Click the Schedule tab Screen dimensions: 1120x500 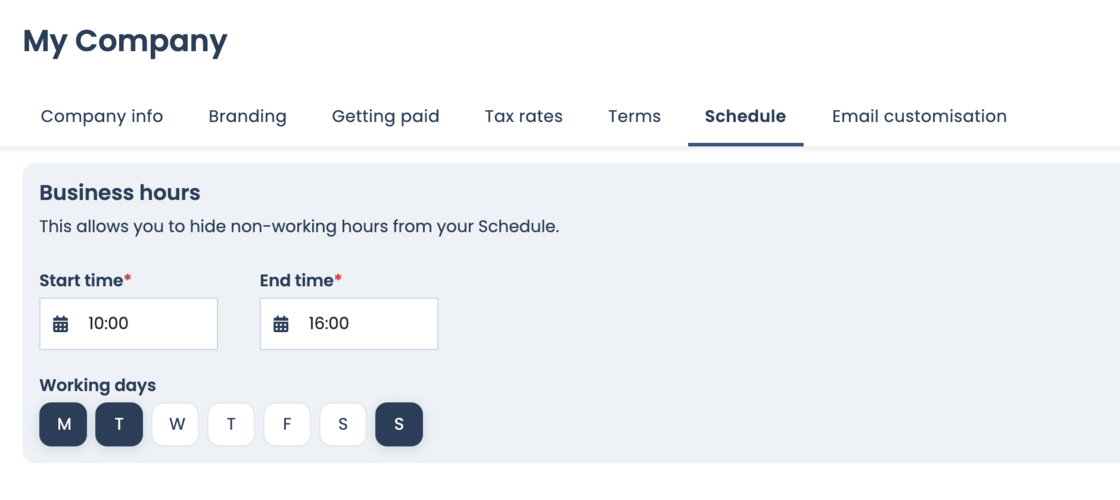tap(745, 116)
